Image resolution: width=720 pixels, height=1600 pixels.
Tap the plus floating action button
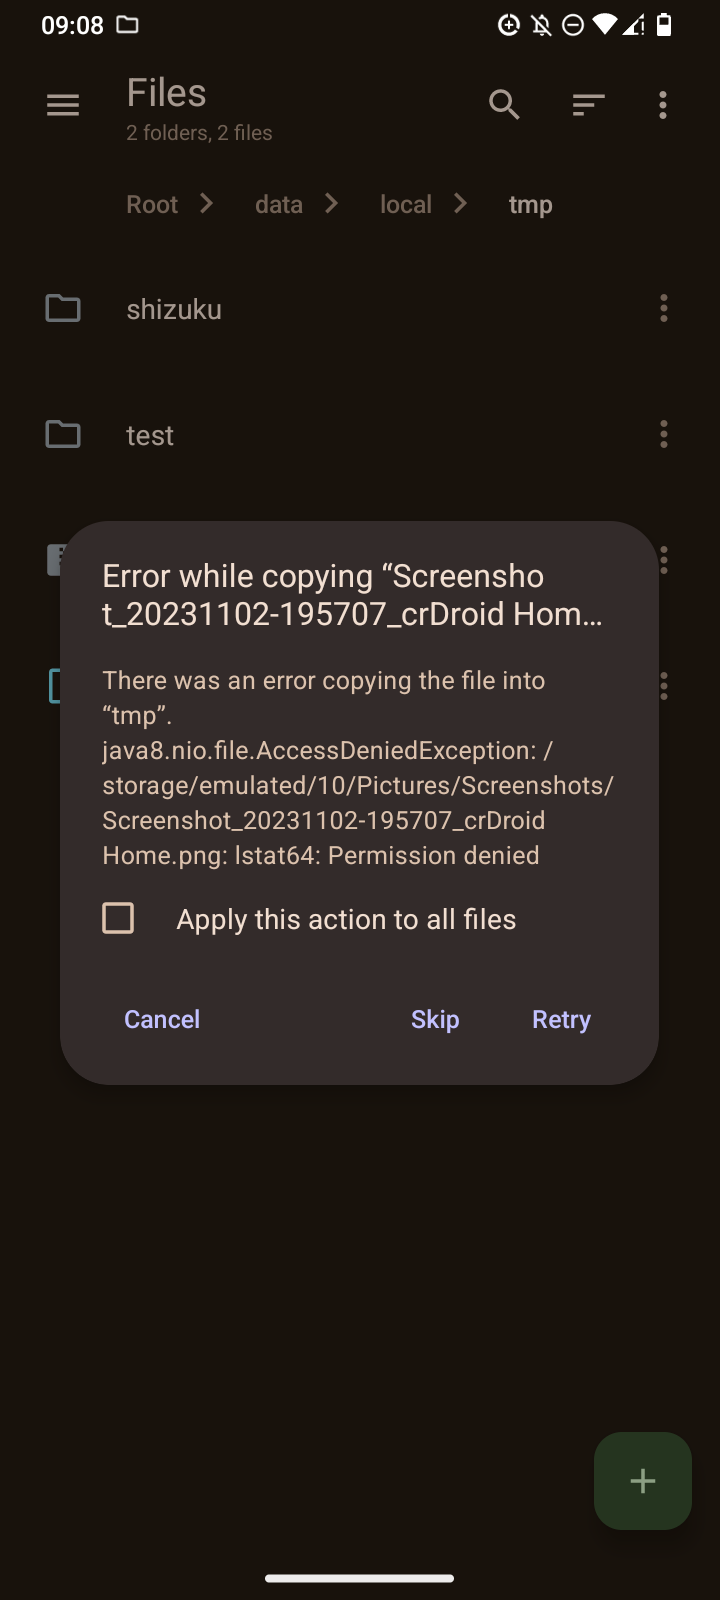click(642, 1481)
